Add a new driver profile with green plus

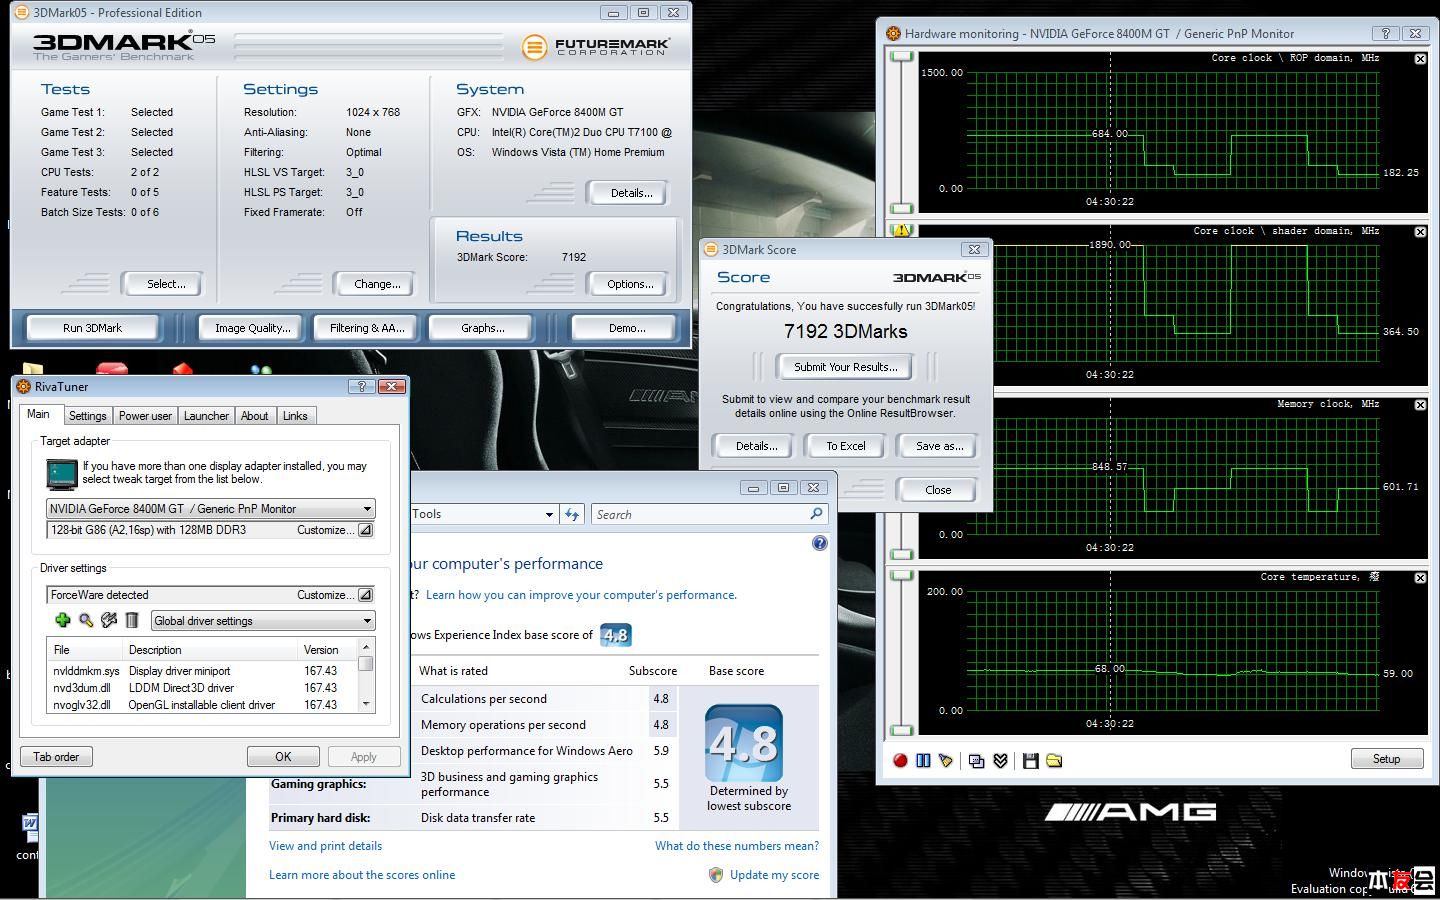(62, 620)
